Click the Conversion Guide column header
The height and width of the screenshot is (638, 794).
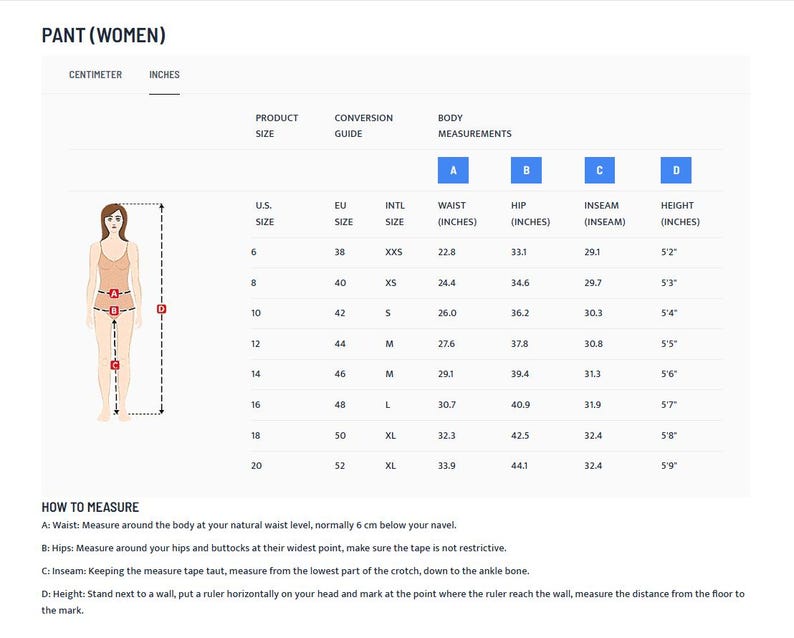(x=364, y=126)
